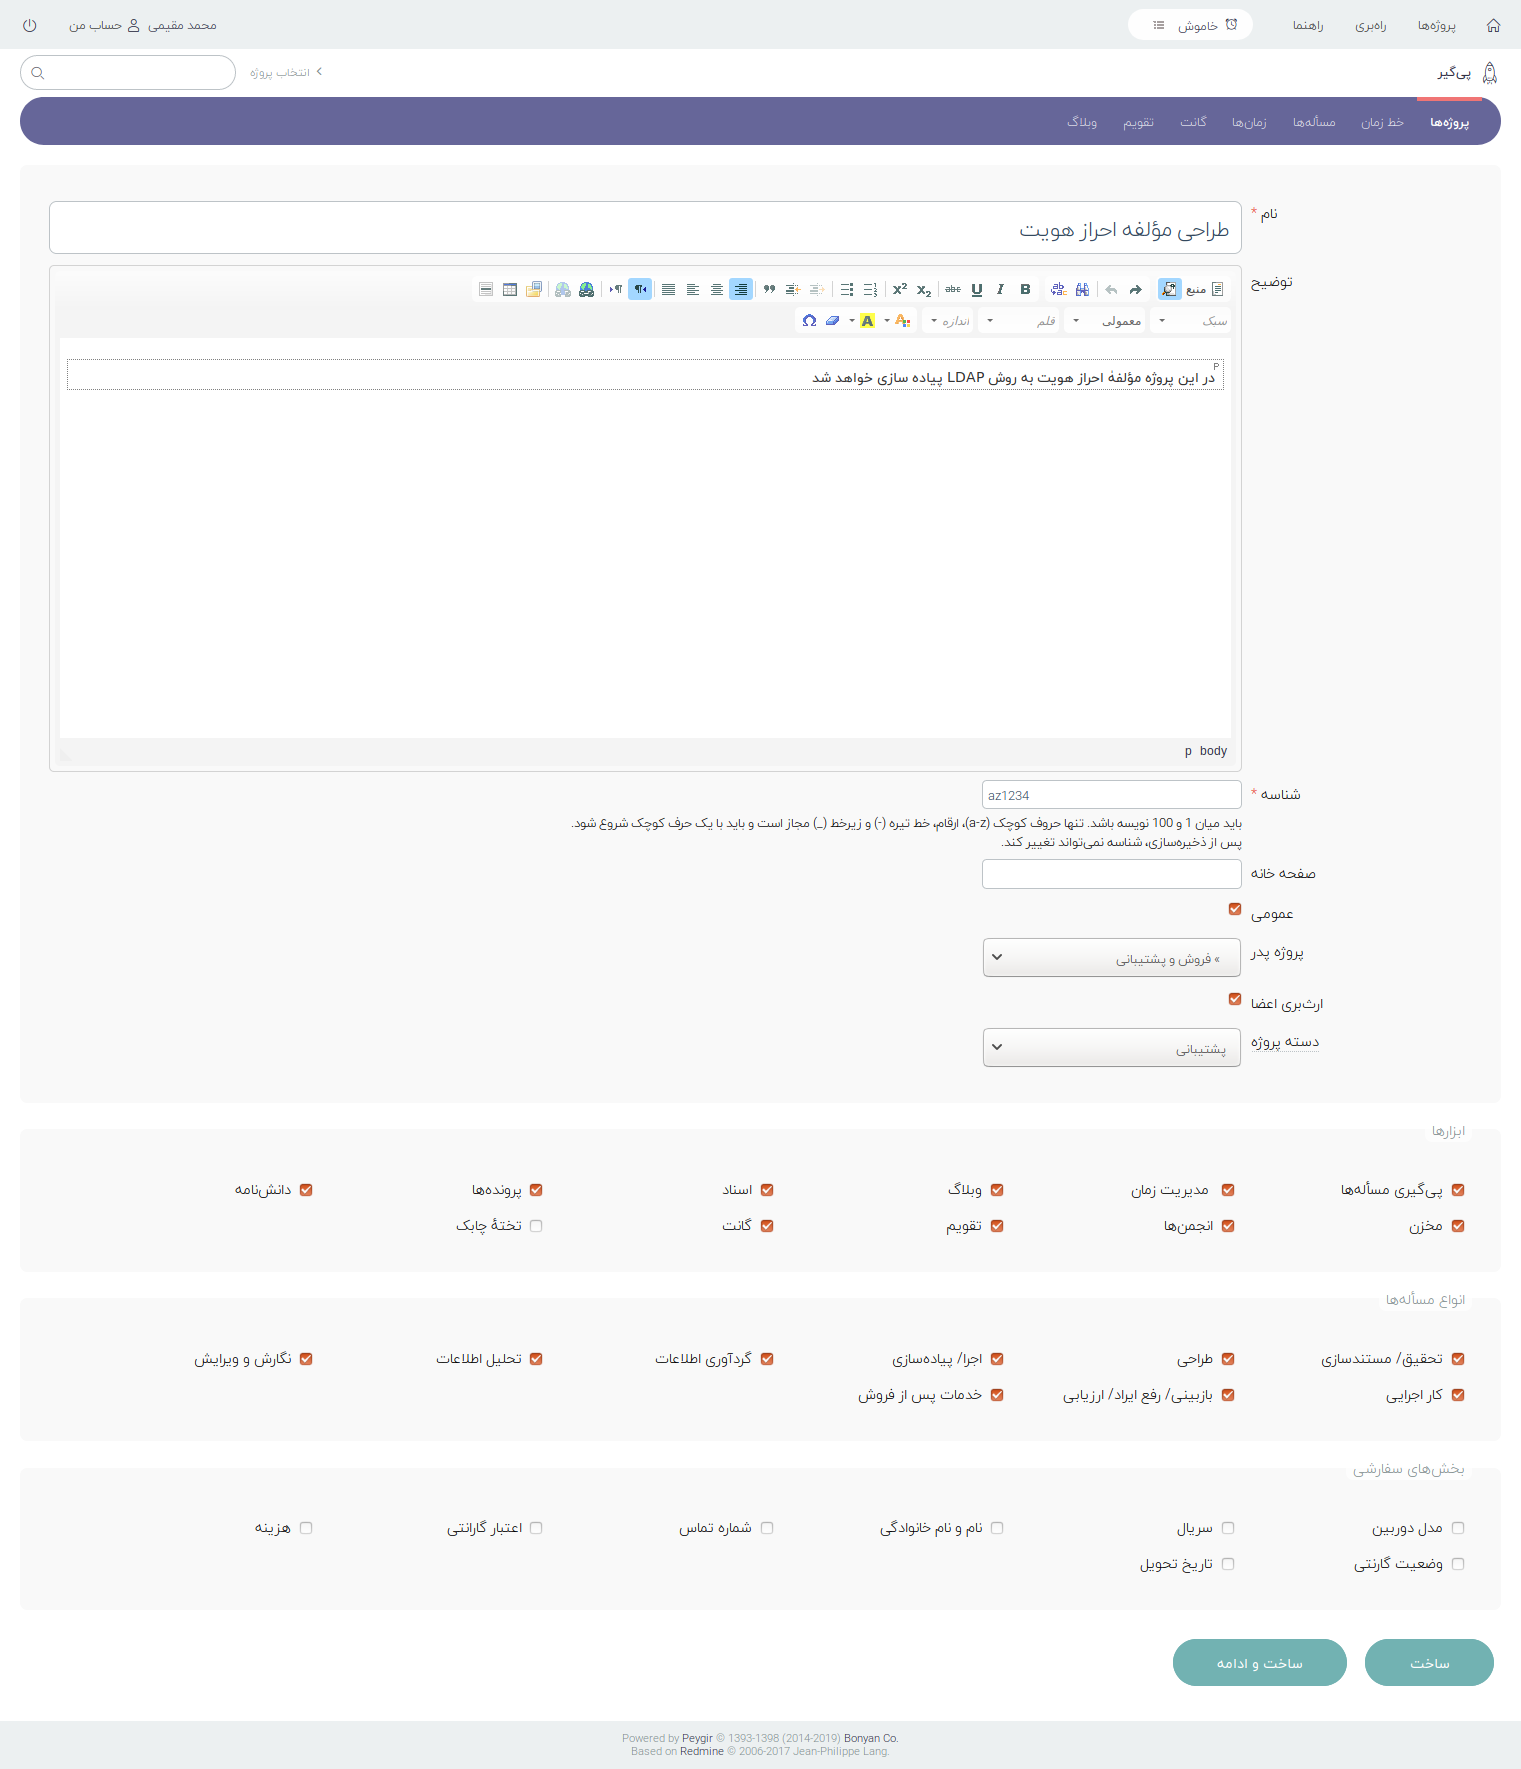
Task: Align text to the left
Action: [x=693, y=289]
